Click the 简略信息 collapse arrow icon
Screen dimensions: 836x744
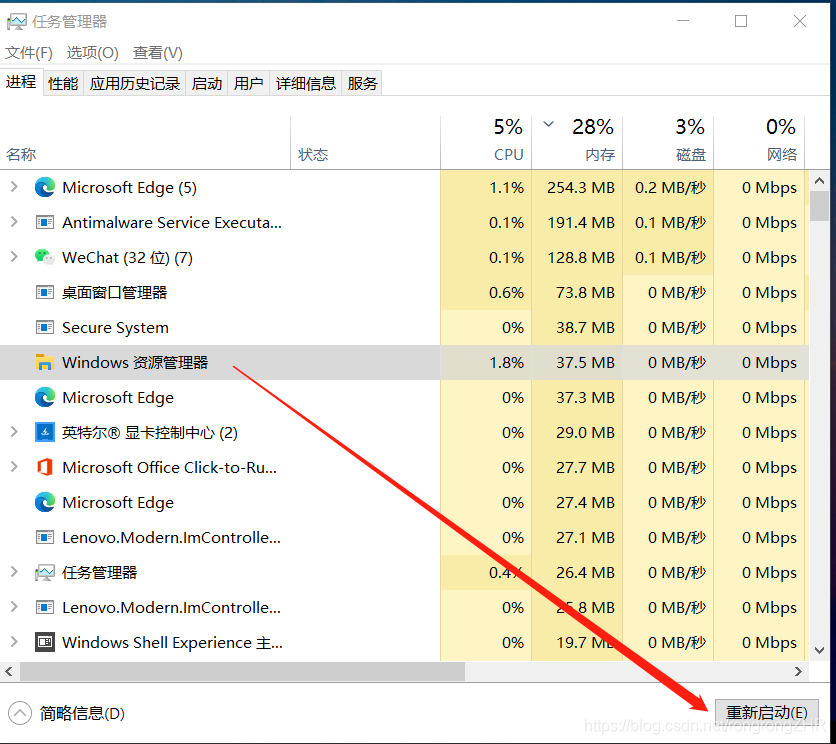pos(20,713)
